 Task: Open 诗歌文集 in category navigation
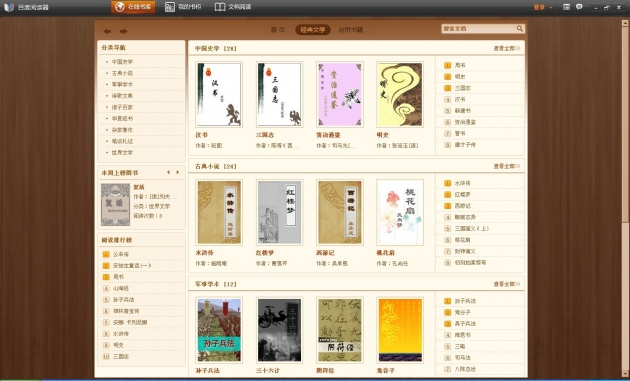[122, 96]
